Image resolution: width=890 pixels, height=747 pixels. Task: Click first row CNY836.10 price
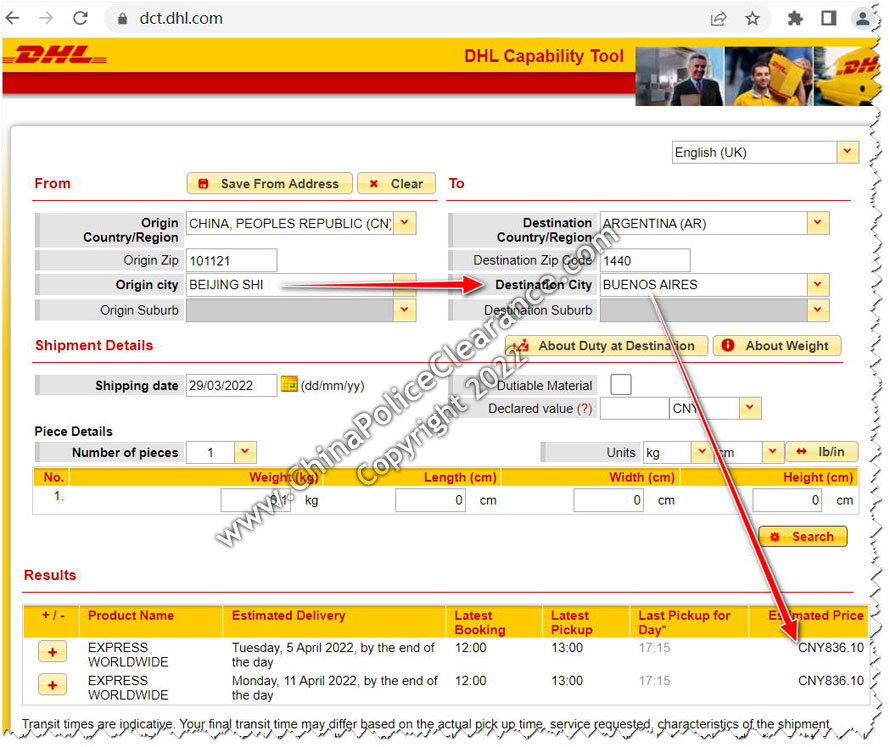831,648
